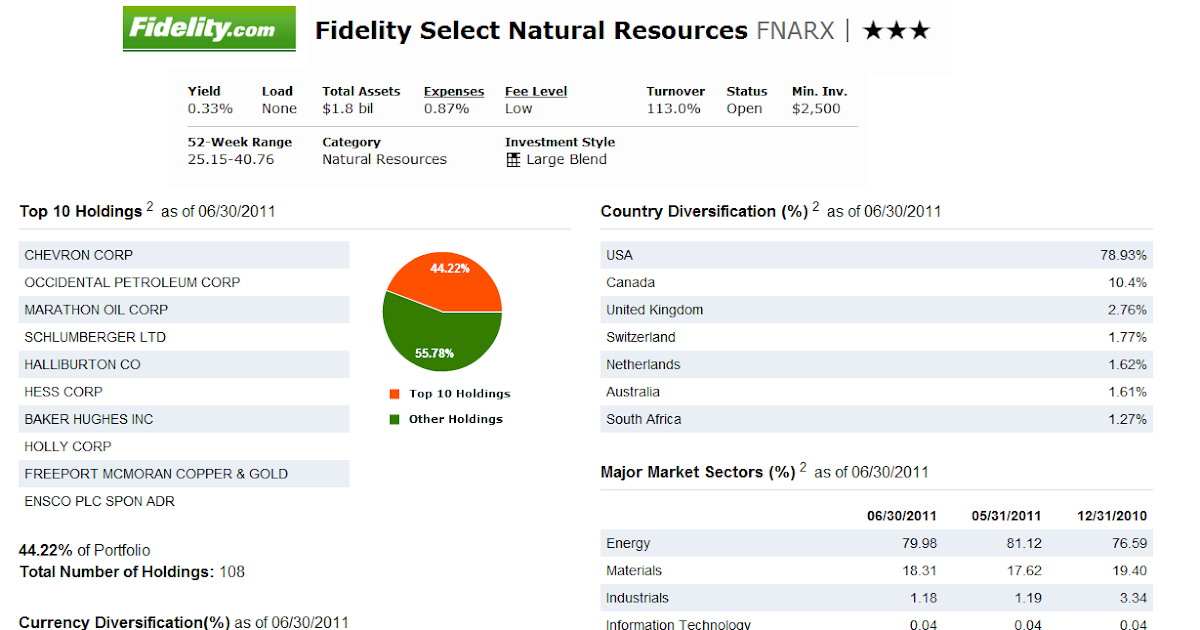
Task: Click the orange Top 10 Holdings color swatch
Action: [x=392, y=393]
